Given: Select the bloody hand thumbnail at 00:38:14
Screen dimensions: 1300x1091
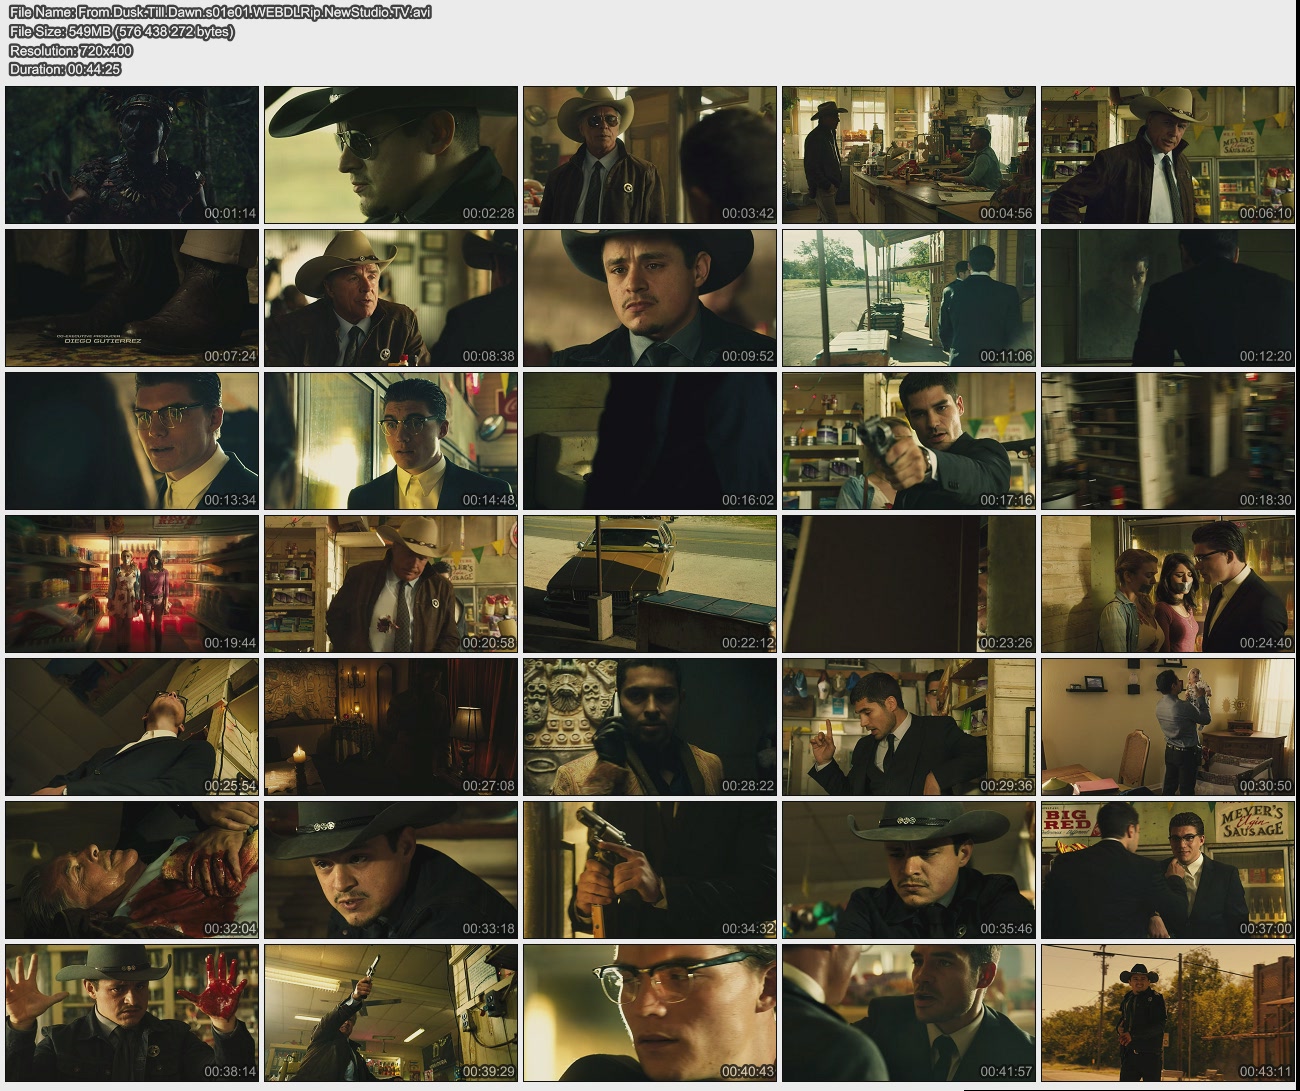Looking at the screenshot, I should point(132,1013).
